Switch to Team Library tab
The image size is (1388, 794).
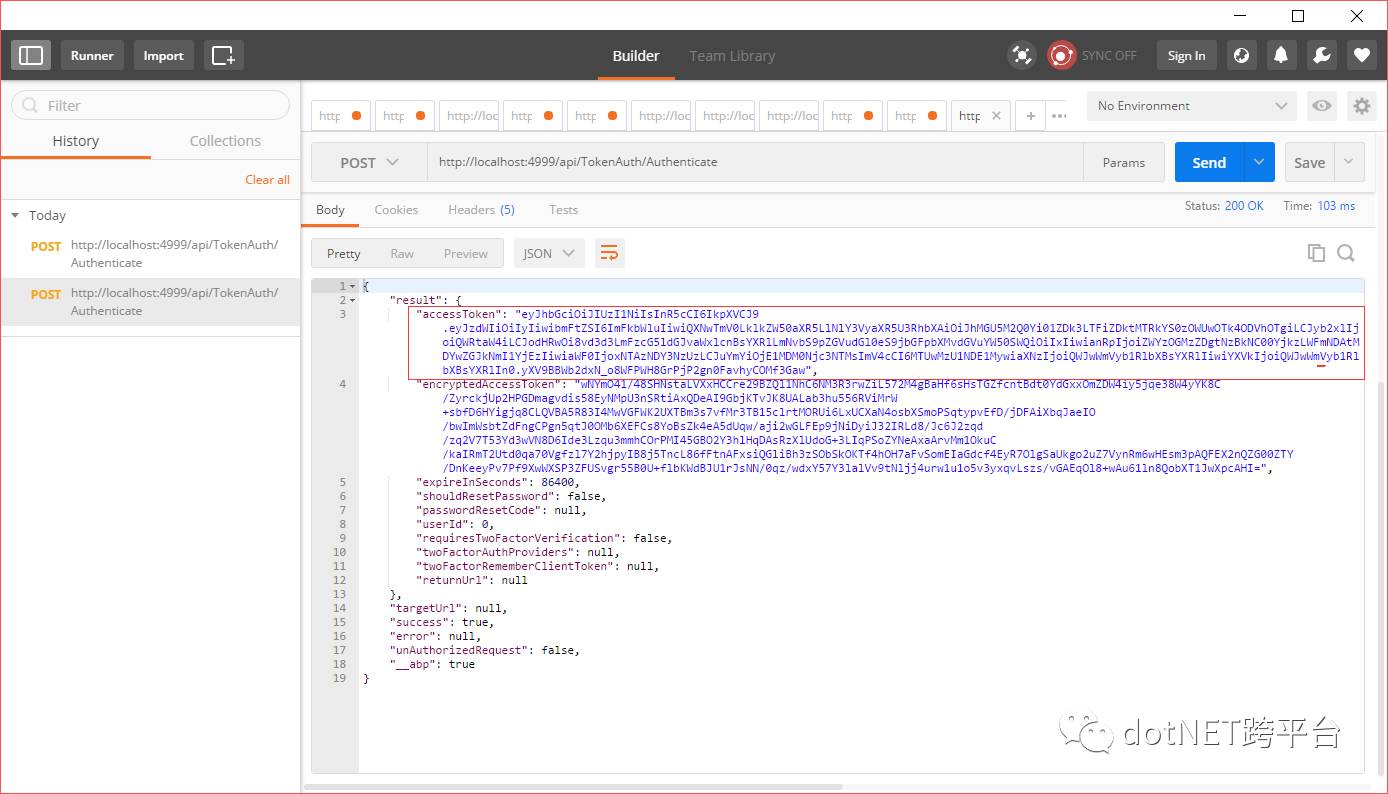click(732, 55)
